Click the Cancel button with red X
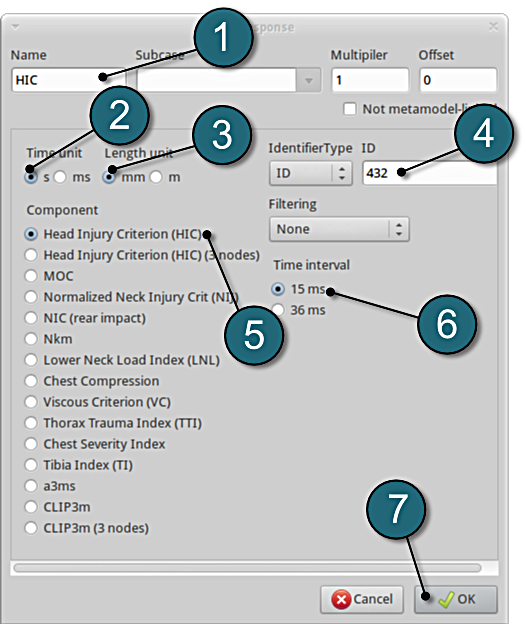Screen dimensions: 526x624 pyautogui.click(x=362, y=599)
